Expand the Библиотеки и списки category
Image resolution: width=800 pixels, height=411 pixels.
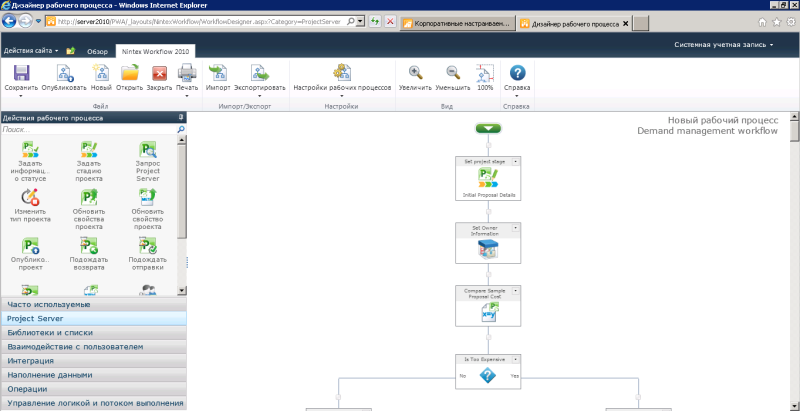(x=93, y=332)
